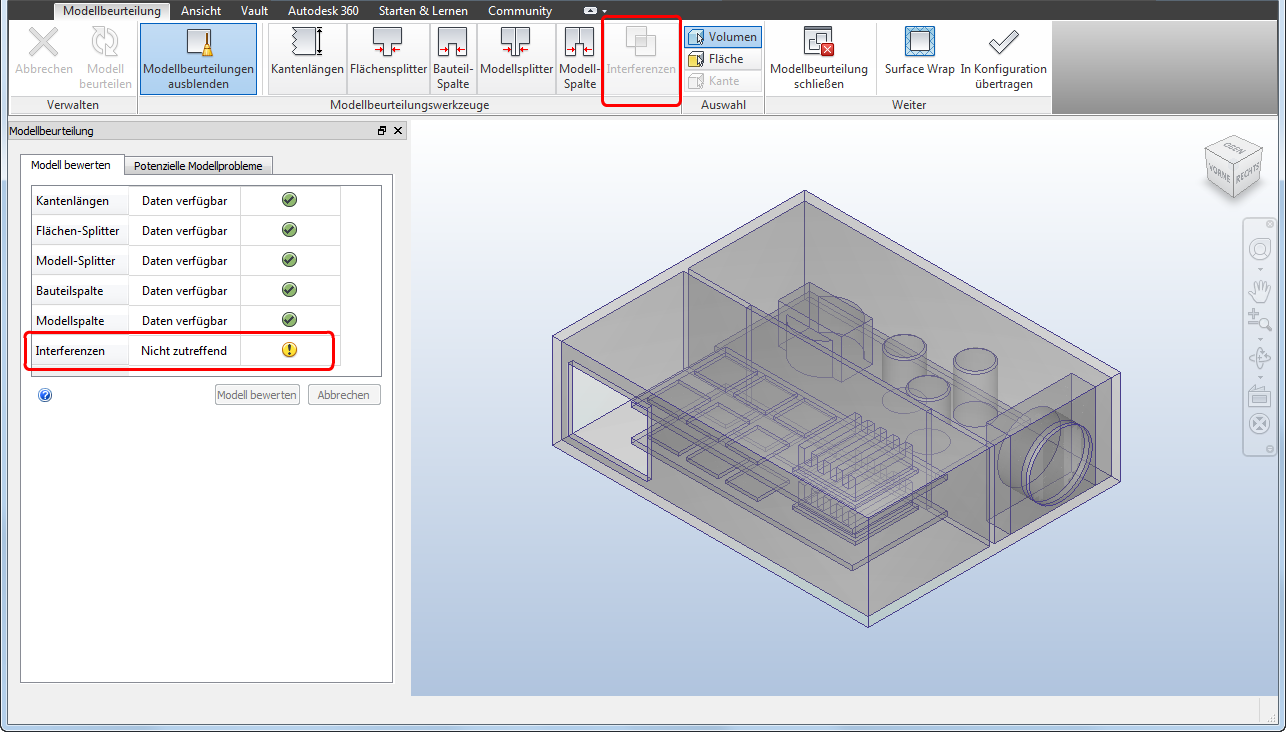Click the green check icon for Flächen-Splitter
Viewport: 1286px width, 732px height.
click(x=289, y=230)
